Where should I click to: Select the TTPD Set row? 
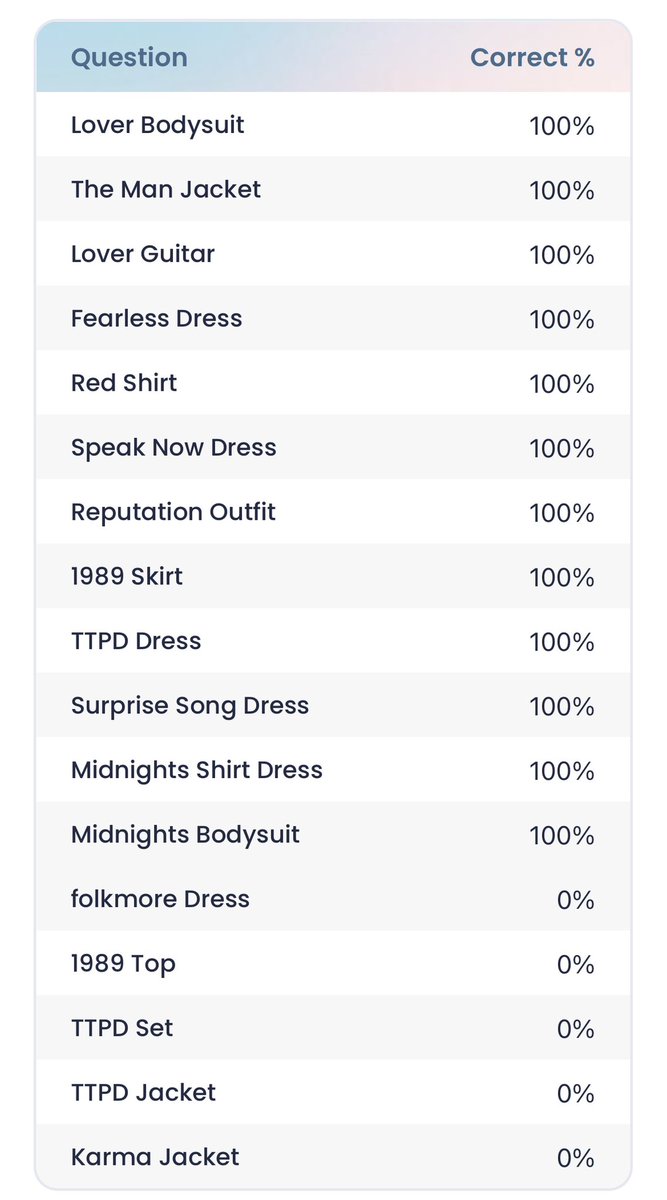click(x=333, y=1028)
